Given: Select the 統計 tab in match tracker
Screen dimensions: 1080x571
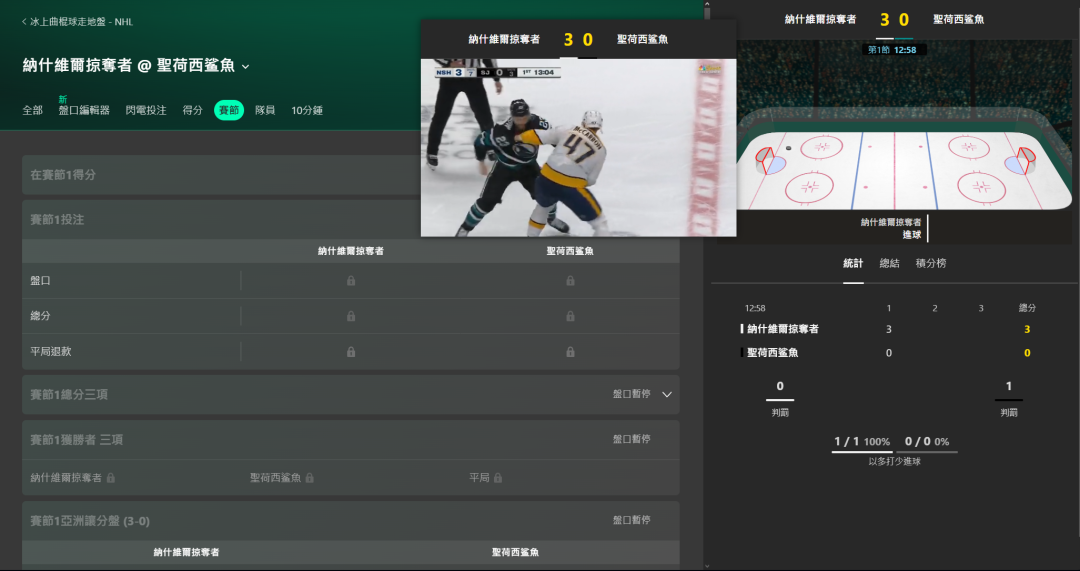Looking at the screenshot, I should pyautogui.click(x=853, y=263).
